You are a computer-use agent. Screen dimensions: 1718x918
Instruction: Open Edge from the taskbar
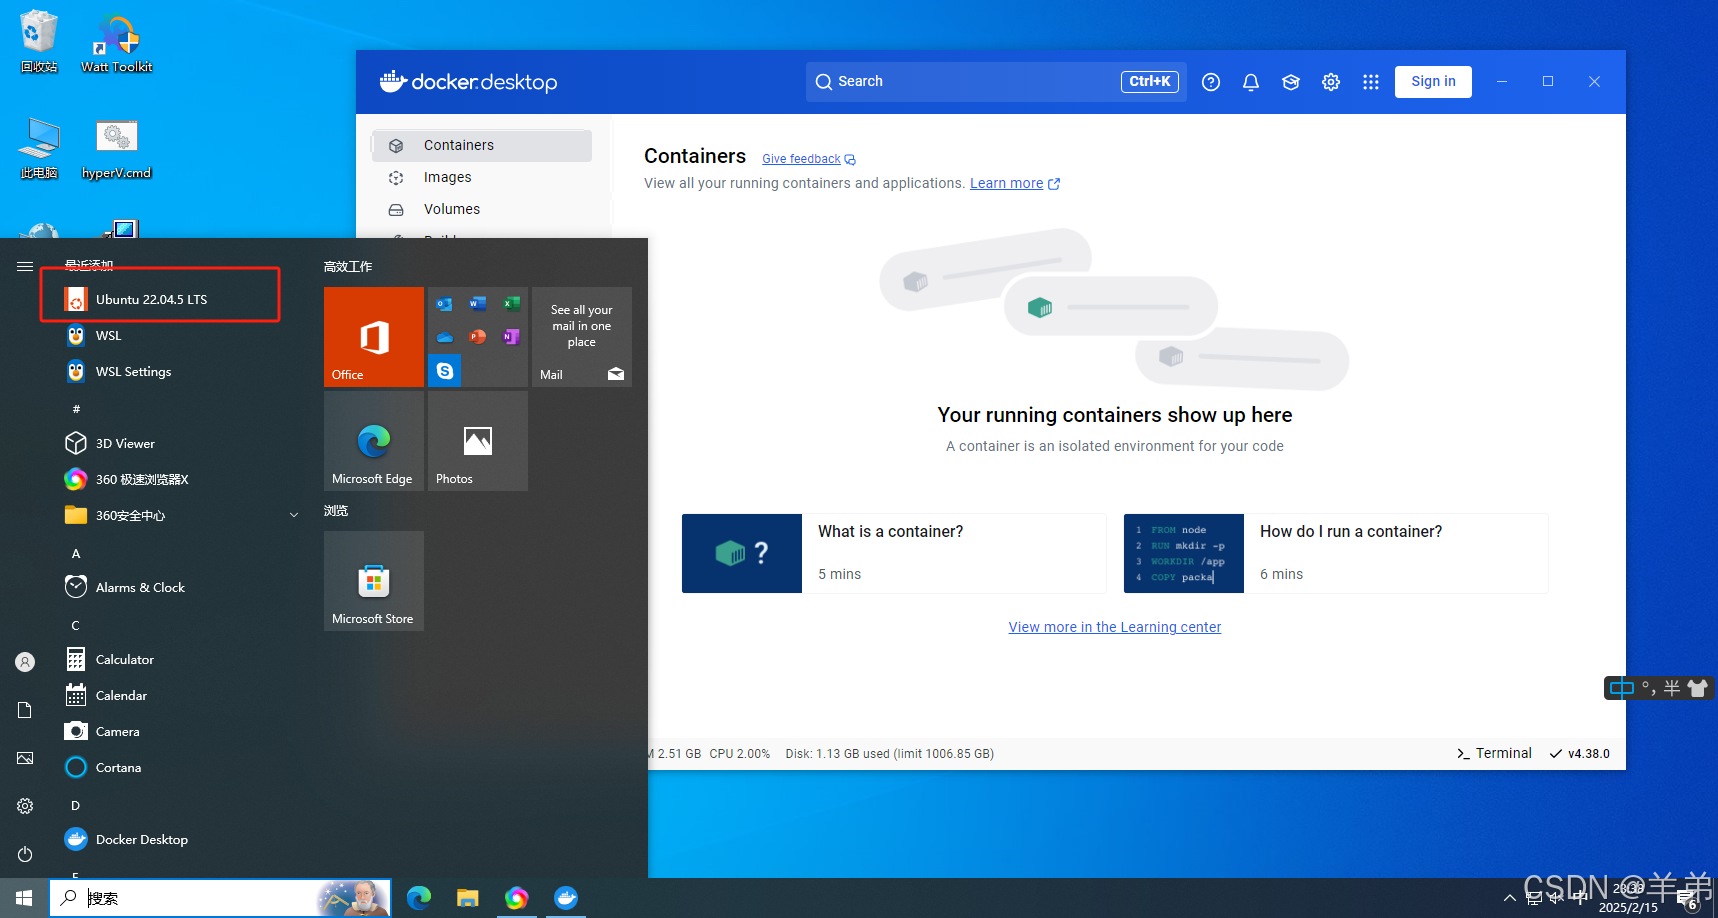(x=419, y=898)
